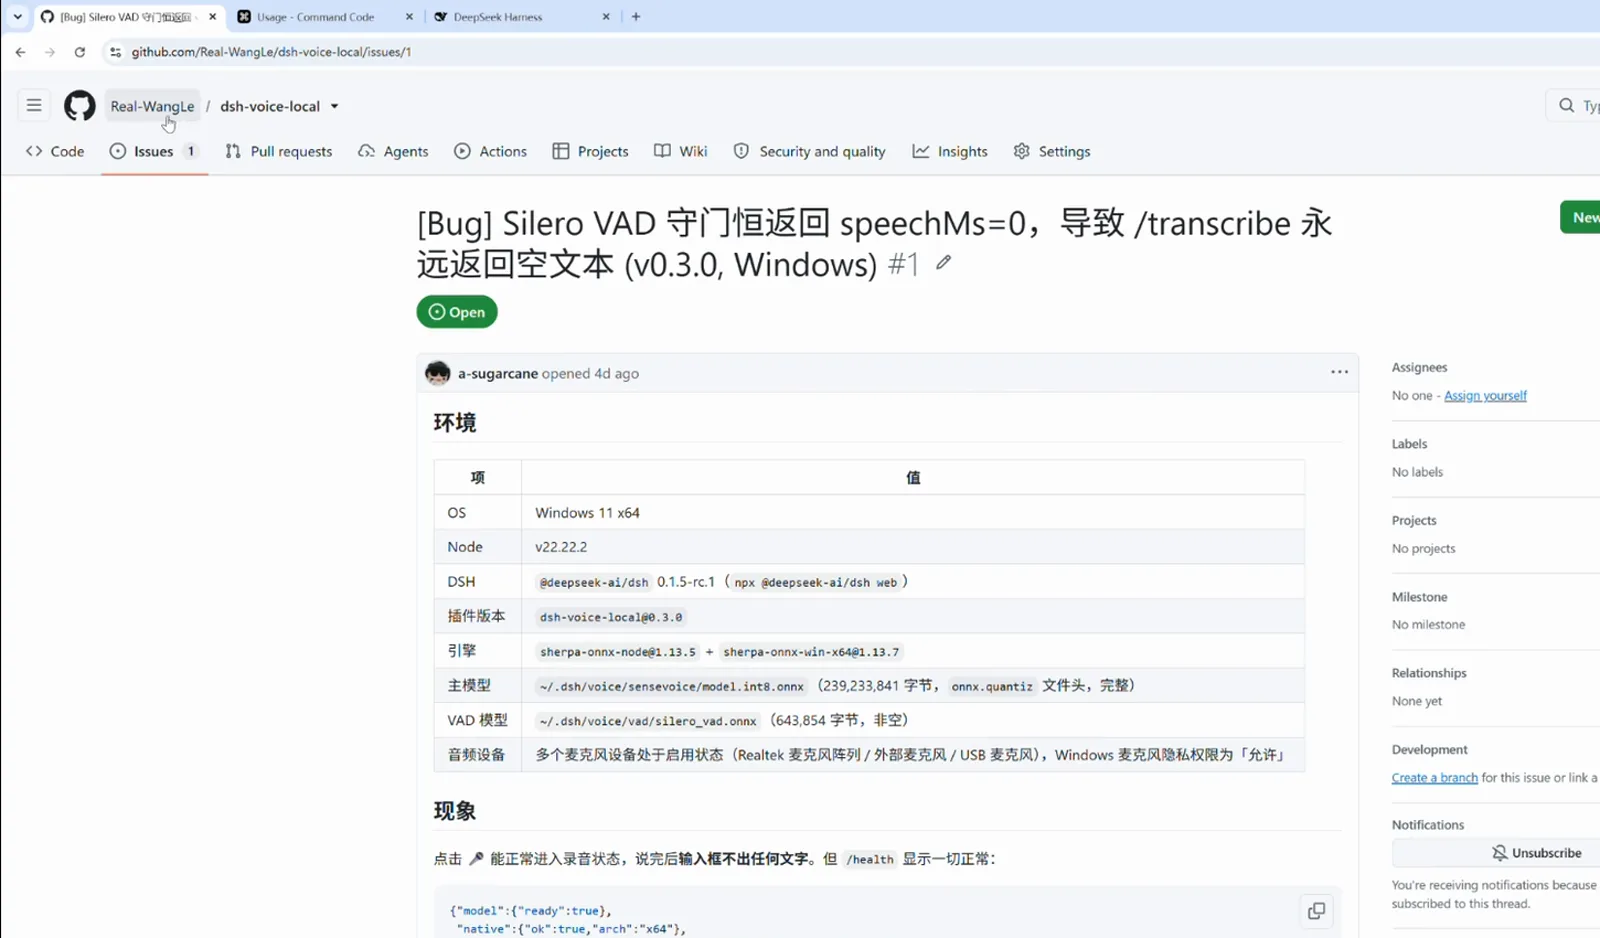
Task: Click the 'sherpa-onnx-node@1.13.5' code text
Action: coord(617,652)
